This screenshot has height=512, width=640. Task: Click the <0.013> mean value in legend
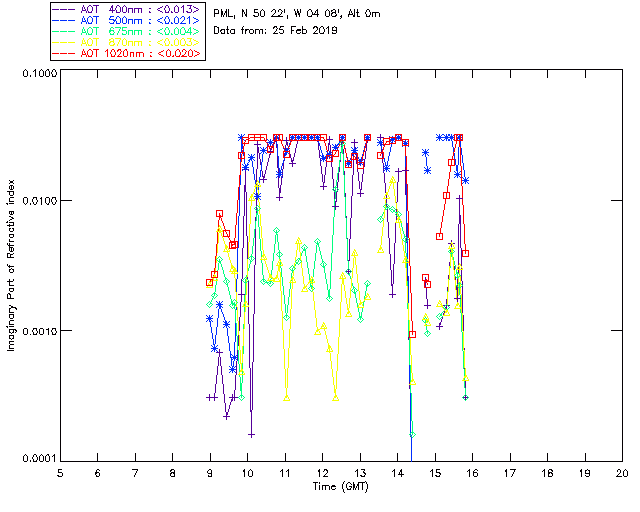point(178,9)
